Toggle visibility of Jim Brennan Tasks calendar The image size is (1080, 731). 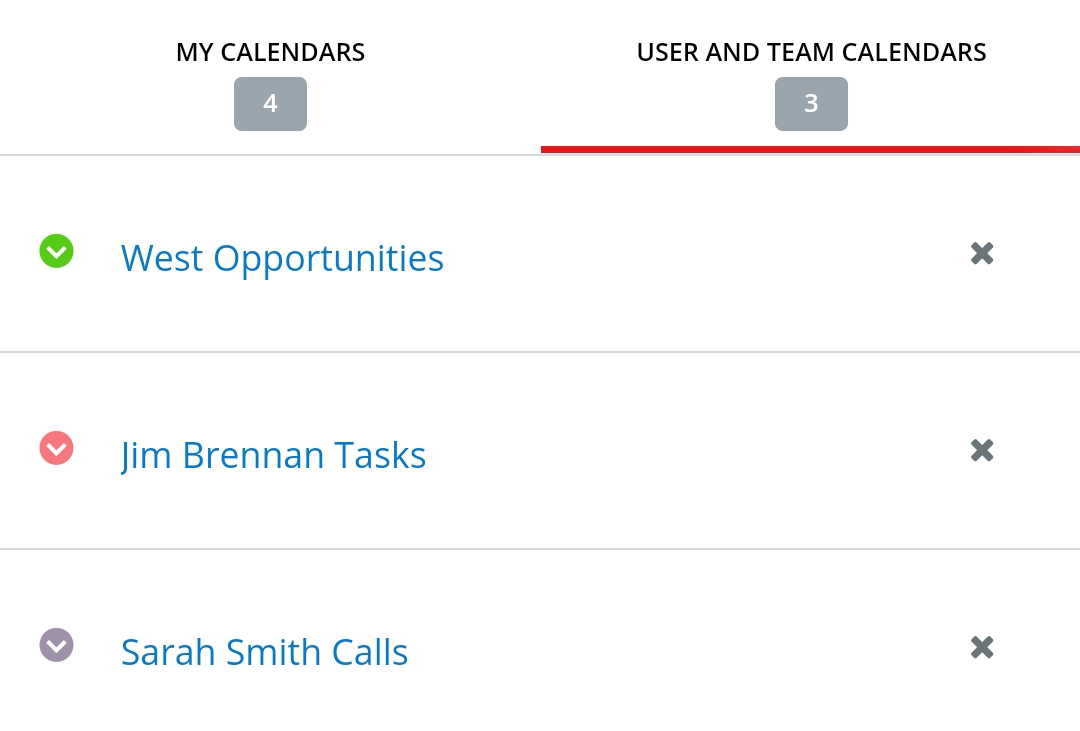[x=56, y=448]
